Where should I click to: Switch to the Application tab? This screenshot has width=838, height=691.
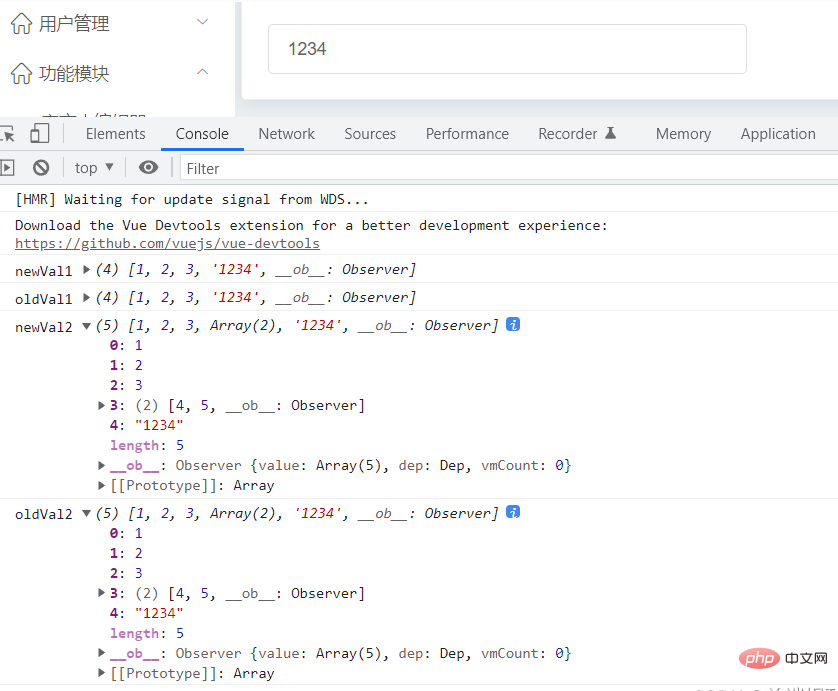click(x=778, y=134)
